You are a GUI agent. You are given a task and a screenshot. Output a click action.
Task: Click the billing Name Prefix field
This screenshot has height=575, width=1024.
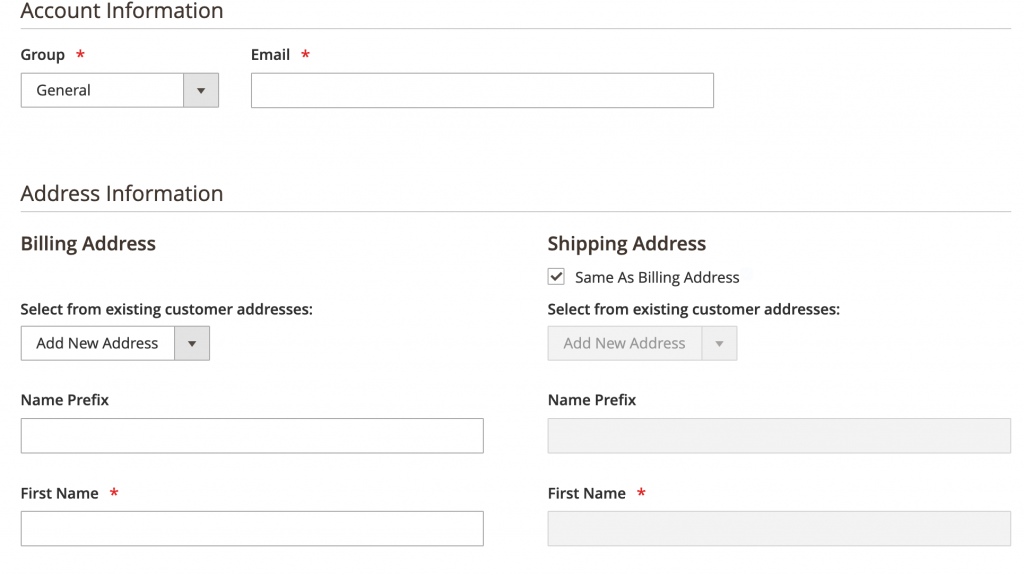(x=252, y=436)
